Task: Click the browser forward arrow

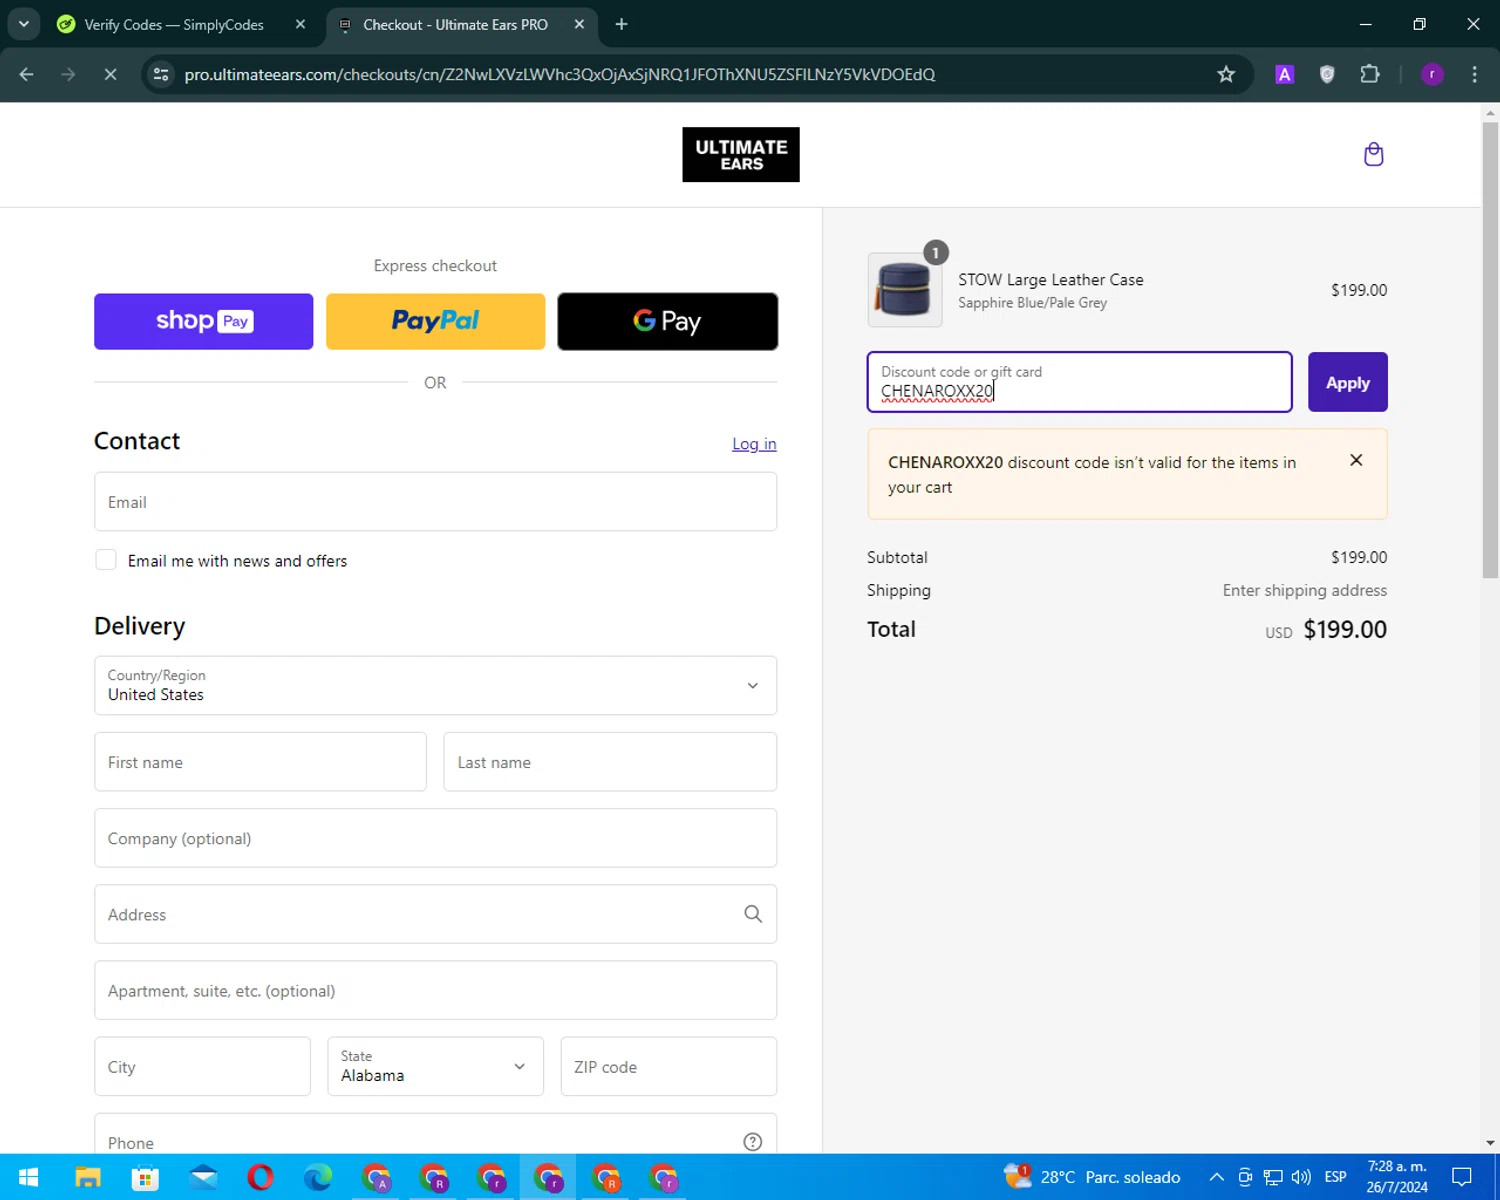Action: coord(68,74)
